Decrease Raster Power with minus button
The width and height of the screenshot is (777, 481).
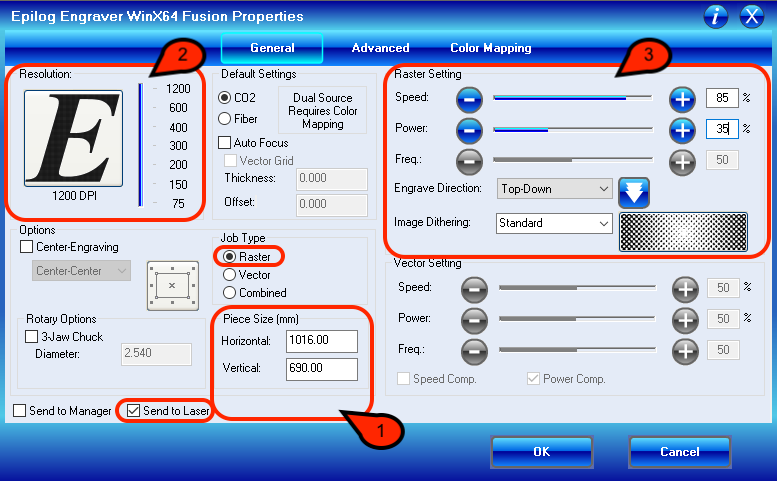(x=469, y=129)
